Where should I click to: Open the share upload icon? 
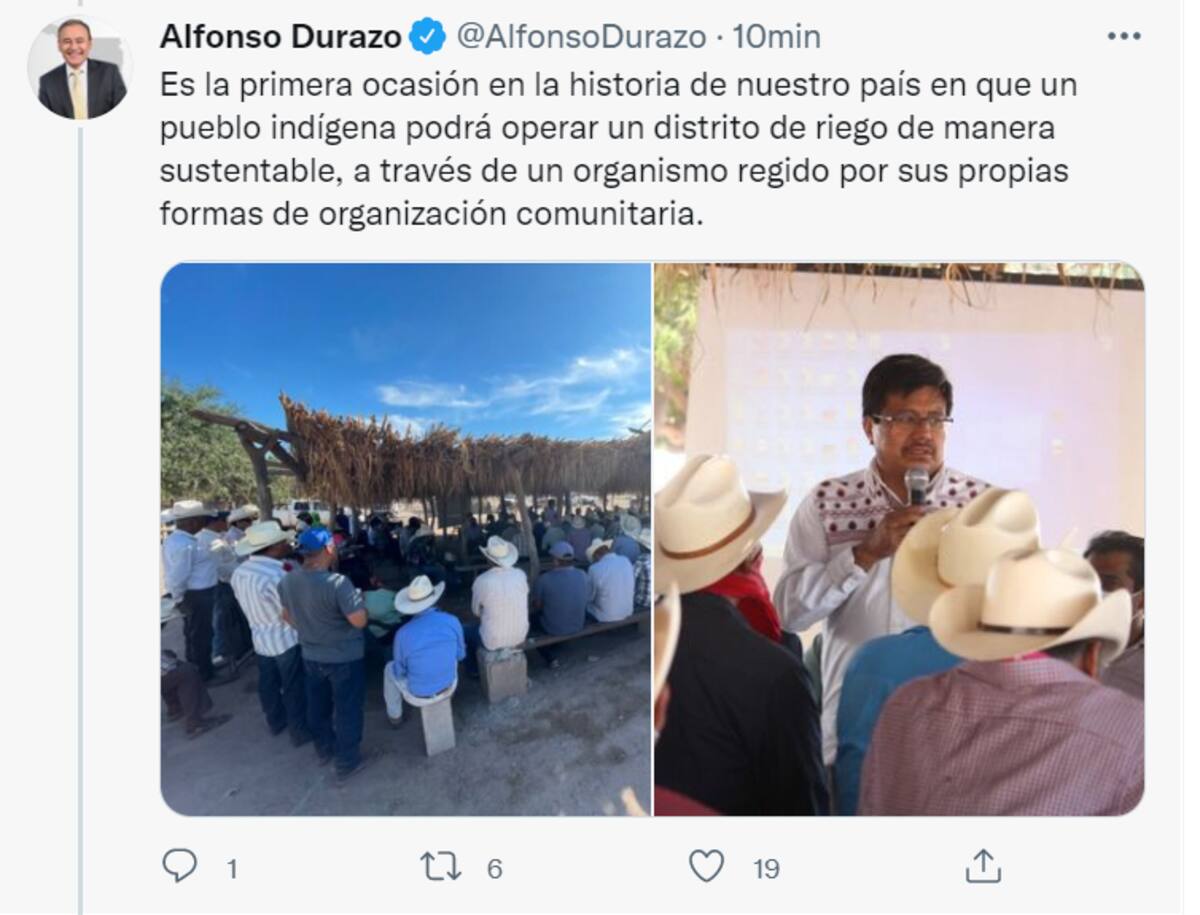tap(983, 866)
